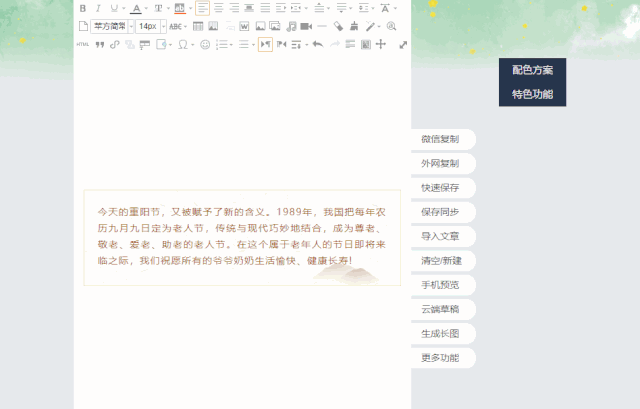Toggle HTML source view
The width and height of the screenshot is (640, 409).
tap(82, 44)
